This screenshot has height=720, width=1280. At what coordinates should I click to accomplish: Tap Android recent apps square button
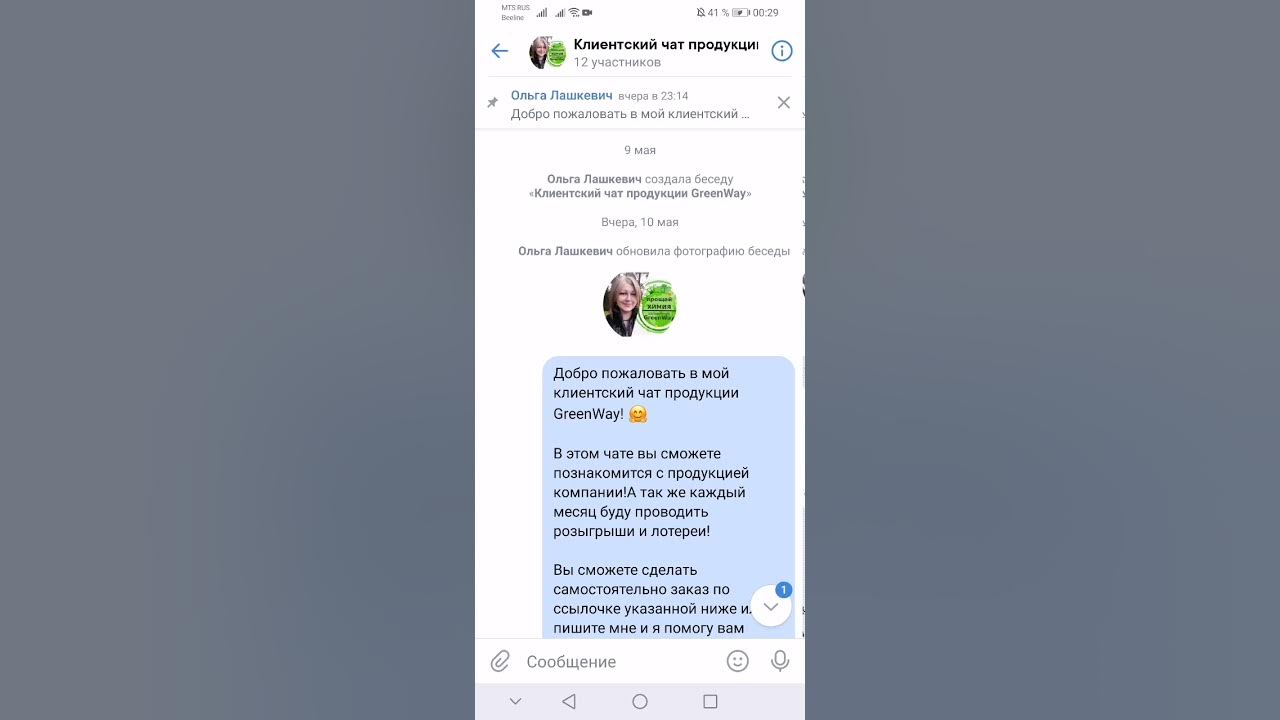click(710, 702)
